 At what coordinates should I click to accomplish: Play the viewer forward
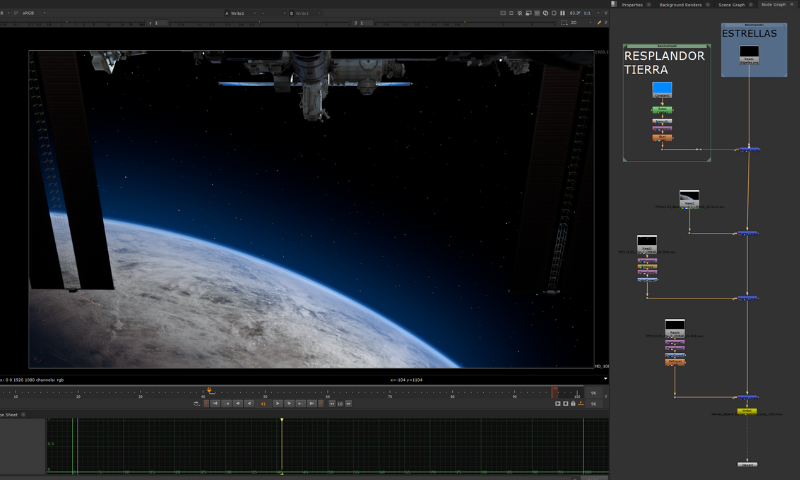click(x=278, y=403)
